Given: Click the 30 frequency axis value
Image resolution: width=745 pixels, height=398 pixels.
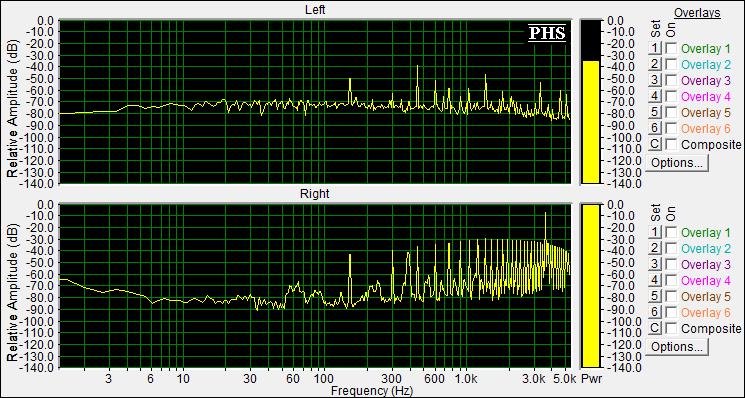Looking at the screenshot, I should (250, 379).
